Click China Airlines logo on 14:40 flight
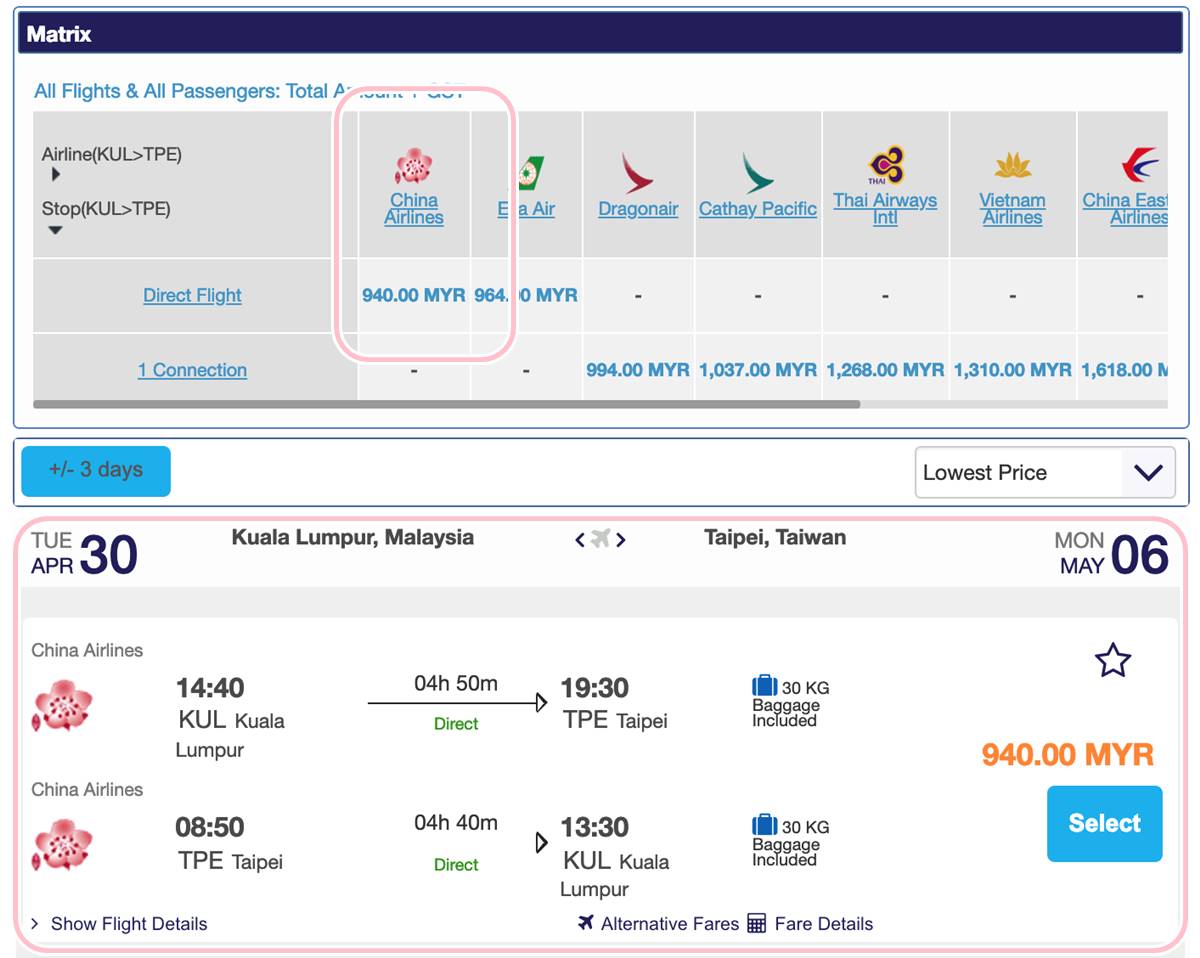 pos(62,705)
